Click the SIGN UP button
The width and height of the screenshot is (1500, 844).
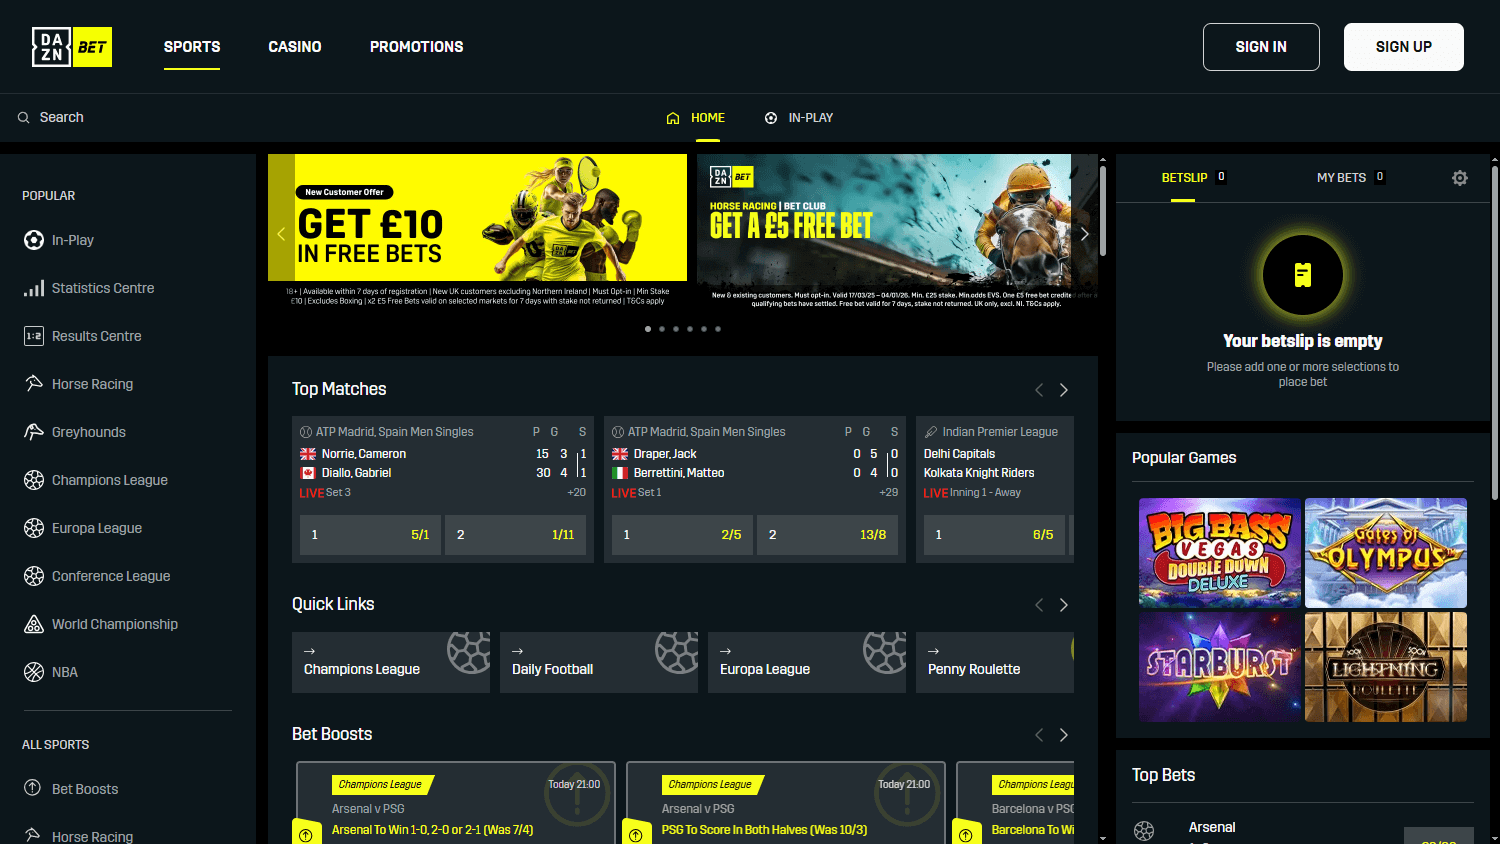point(1404,47)
